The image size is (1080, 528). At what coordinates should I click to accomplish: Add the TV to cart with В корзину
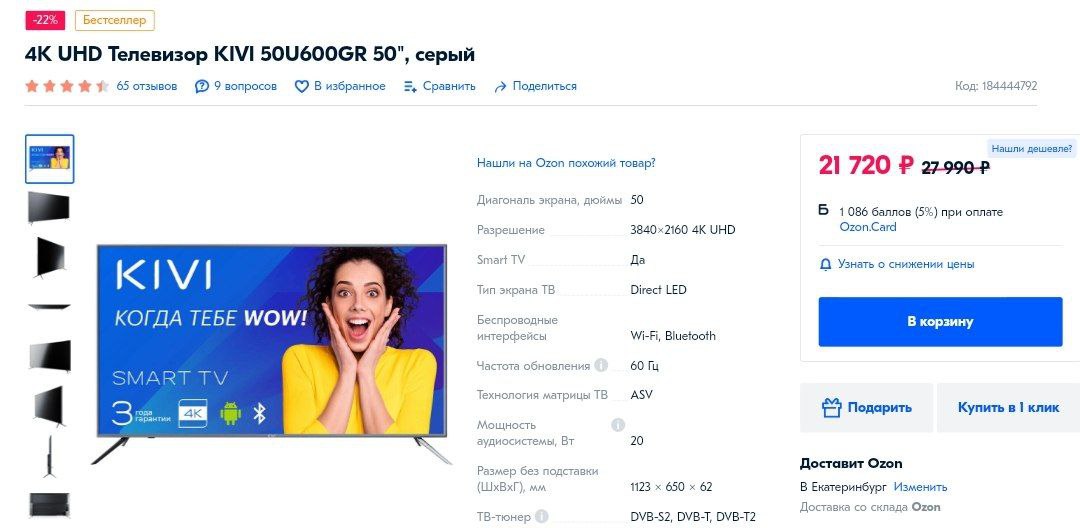pyautogui.click(x=940, y=321)
